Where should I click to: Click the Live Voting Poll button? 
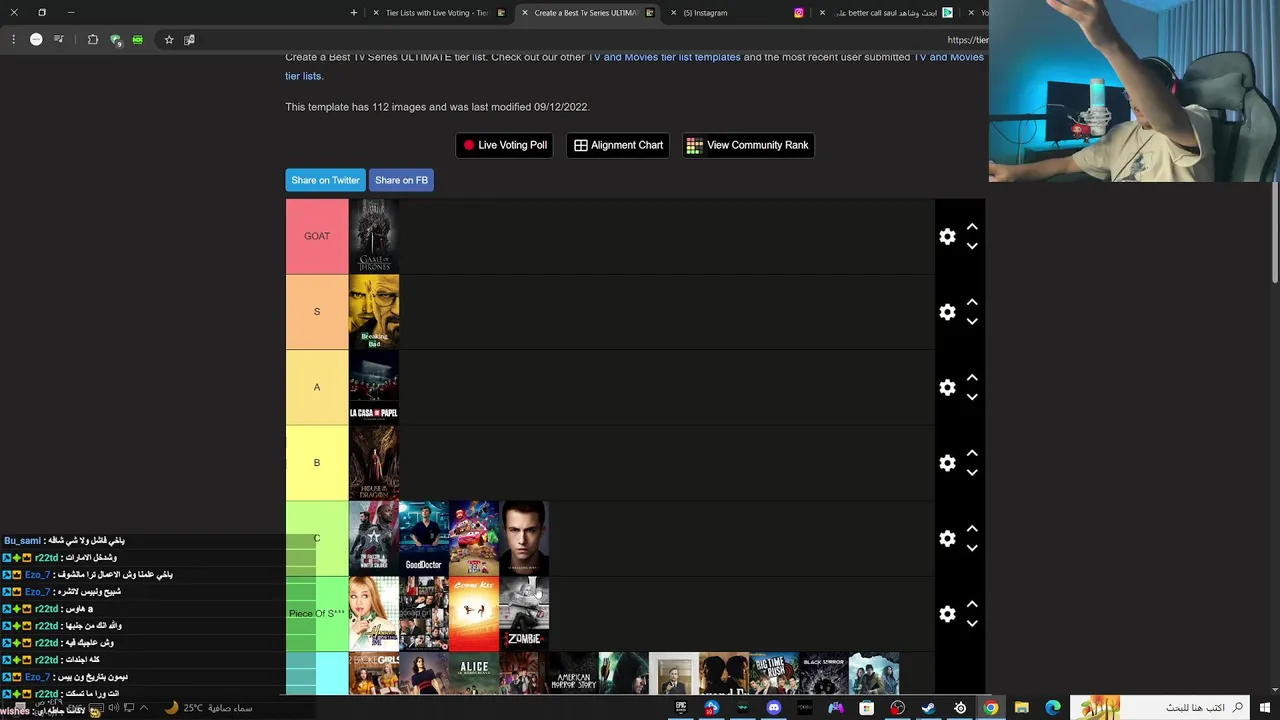pos(504,145)
